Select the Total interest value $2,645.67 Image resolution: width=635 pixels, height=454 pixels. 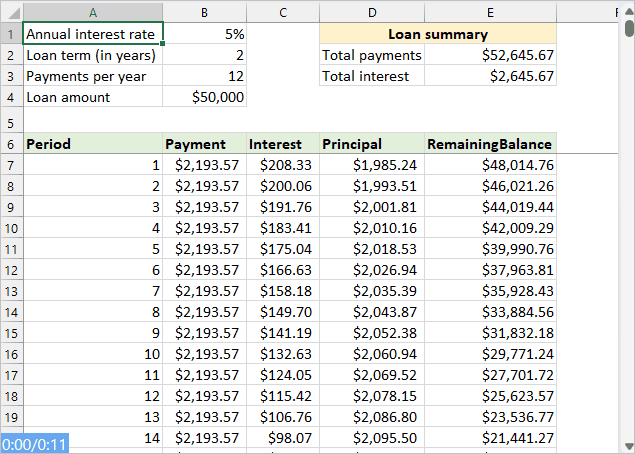pyautogui.click(x=490, y=76)
